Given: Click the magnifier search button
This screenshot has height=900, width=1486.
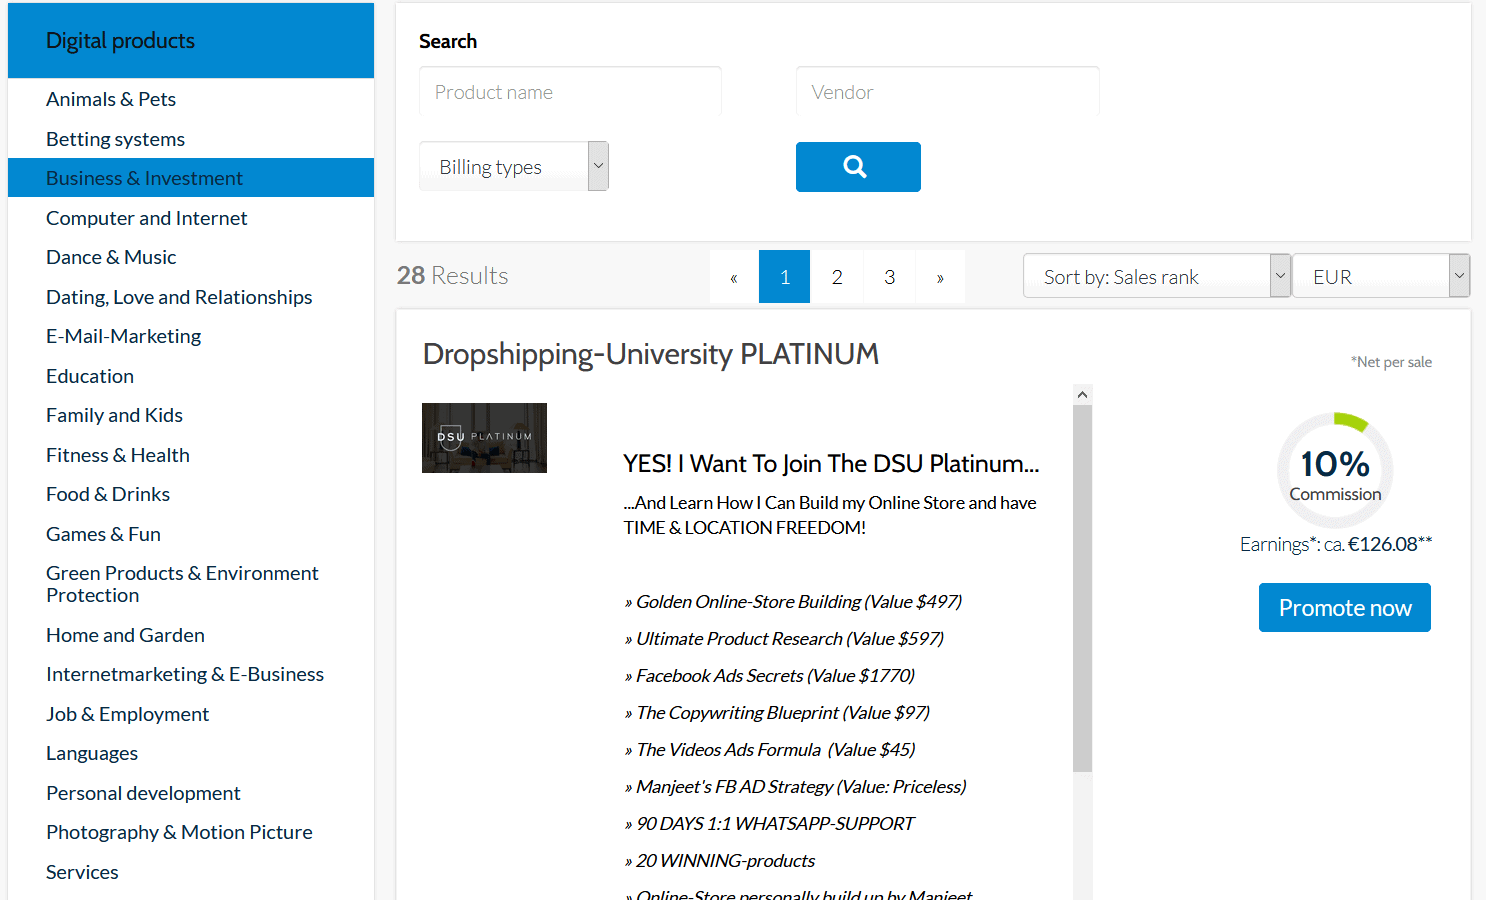Looking at the screenshot, I should pos(858,167).
